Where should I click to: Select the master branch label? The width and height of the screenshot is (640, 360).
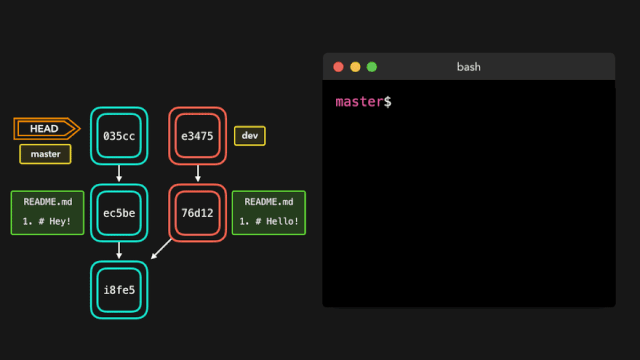pyautogui.click(x=45, y=154)
